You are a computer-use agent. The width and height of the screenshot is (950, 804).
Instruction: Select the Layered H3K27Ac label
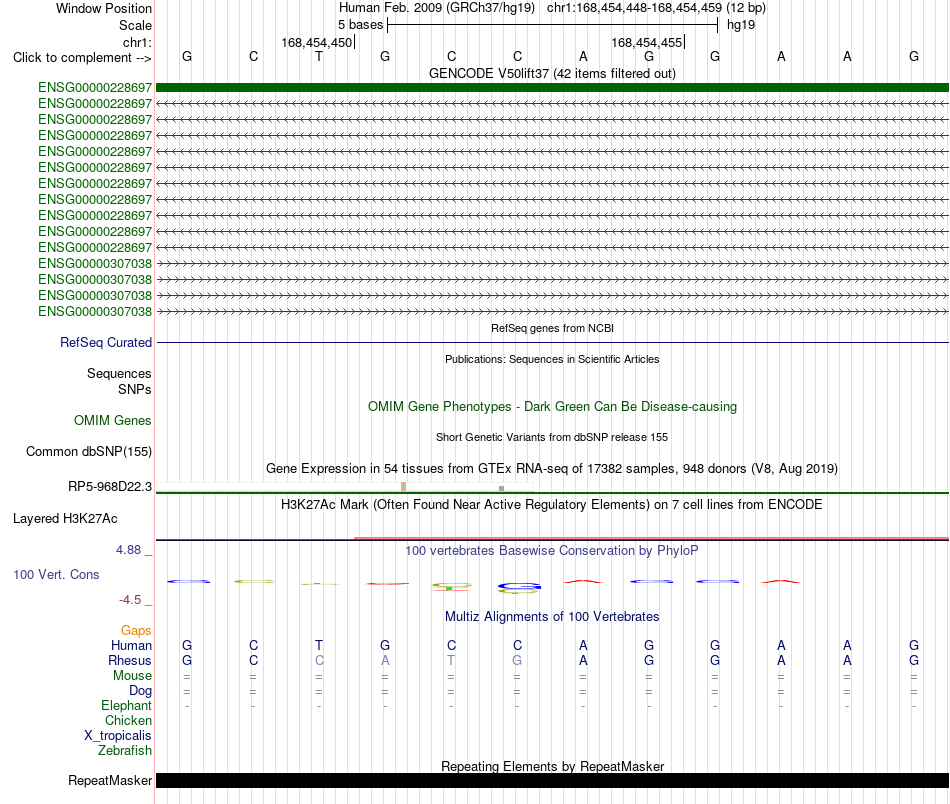click(65, 519)
